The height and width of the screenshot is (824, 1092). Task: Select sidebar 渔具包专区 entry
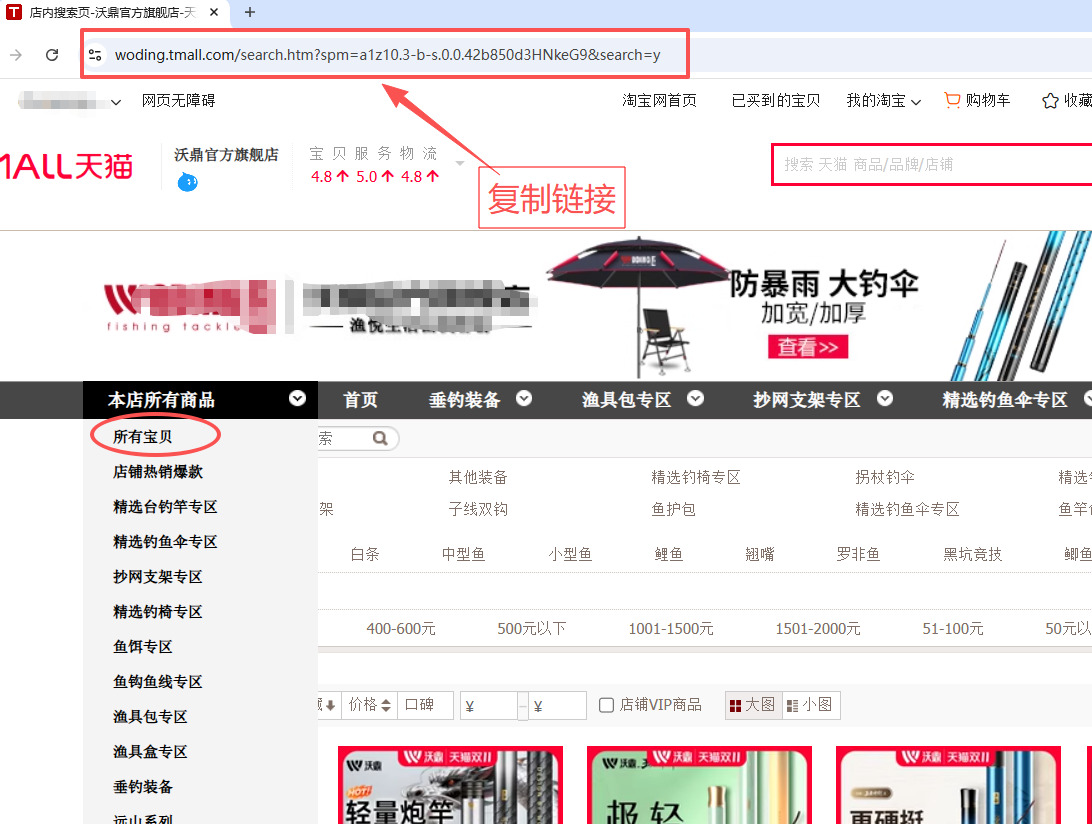tap(150, 716)
